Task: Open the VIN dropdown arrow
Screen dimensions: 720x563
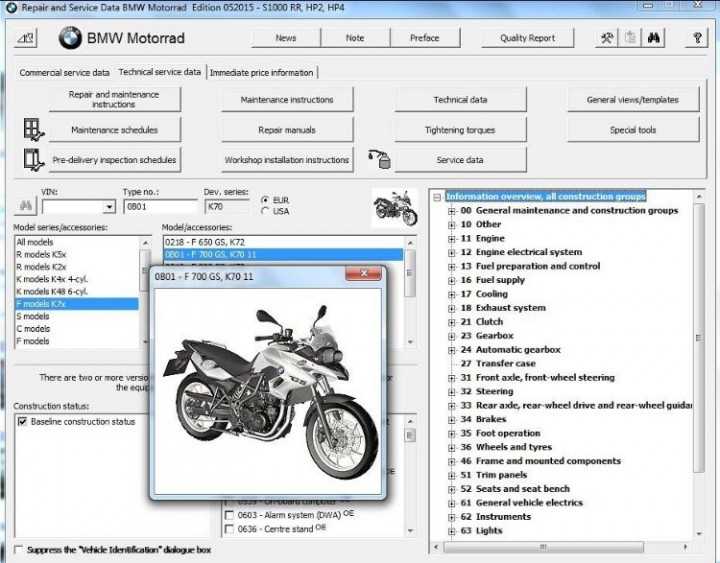Action: (109, 207)
